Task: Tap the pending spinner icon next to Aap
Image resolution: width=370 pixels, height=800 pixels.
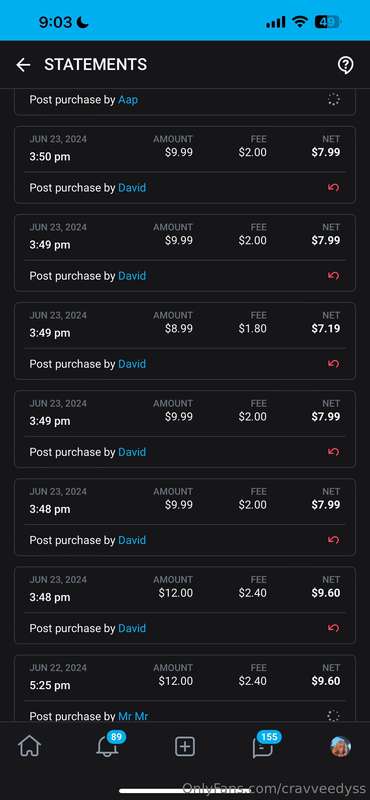Action: pos(333,99)
